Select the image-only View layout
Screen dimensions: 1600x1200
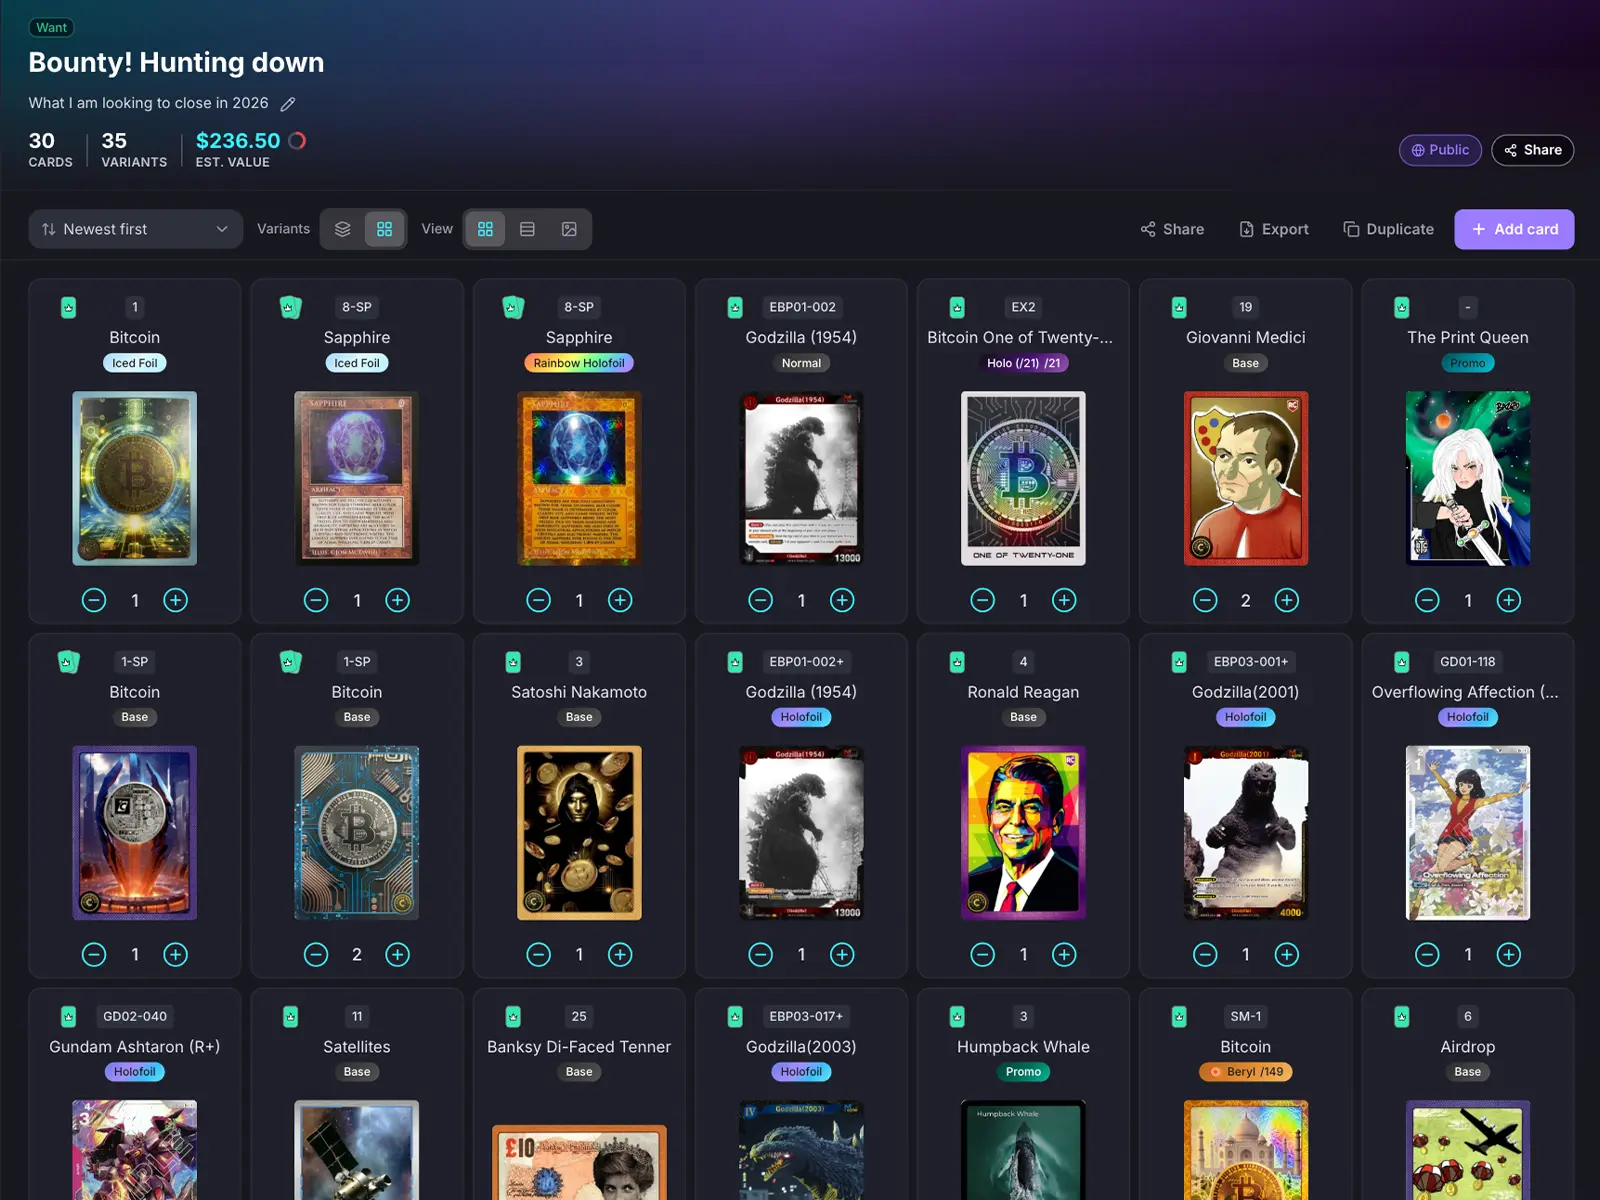(569, 229)
